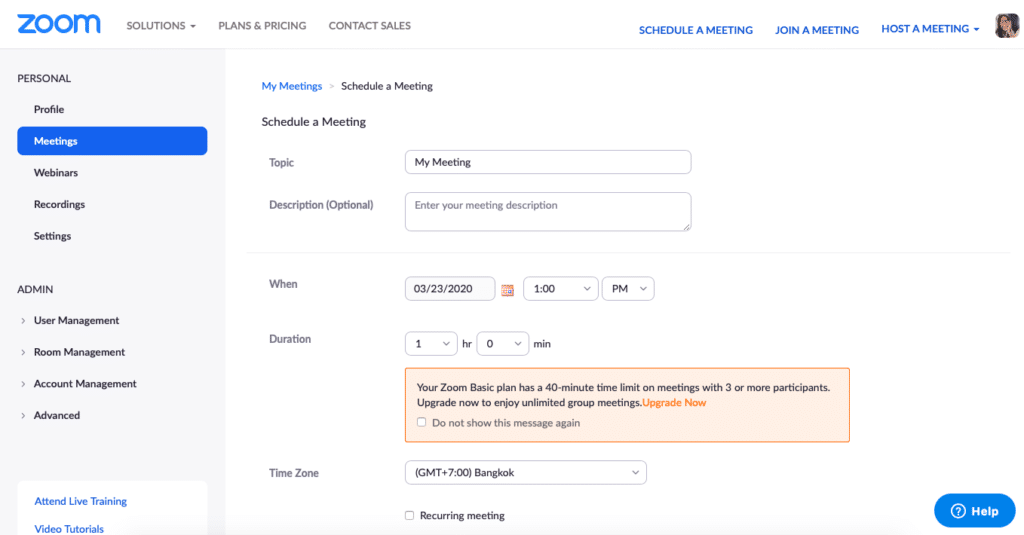Select Recordings in the sidebar
This screenshot has height=535, width=1024.
pos(59,205)
